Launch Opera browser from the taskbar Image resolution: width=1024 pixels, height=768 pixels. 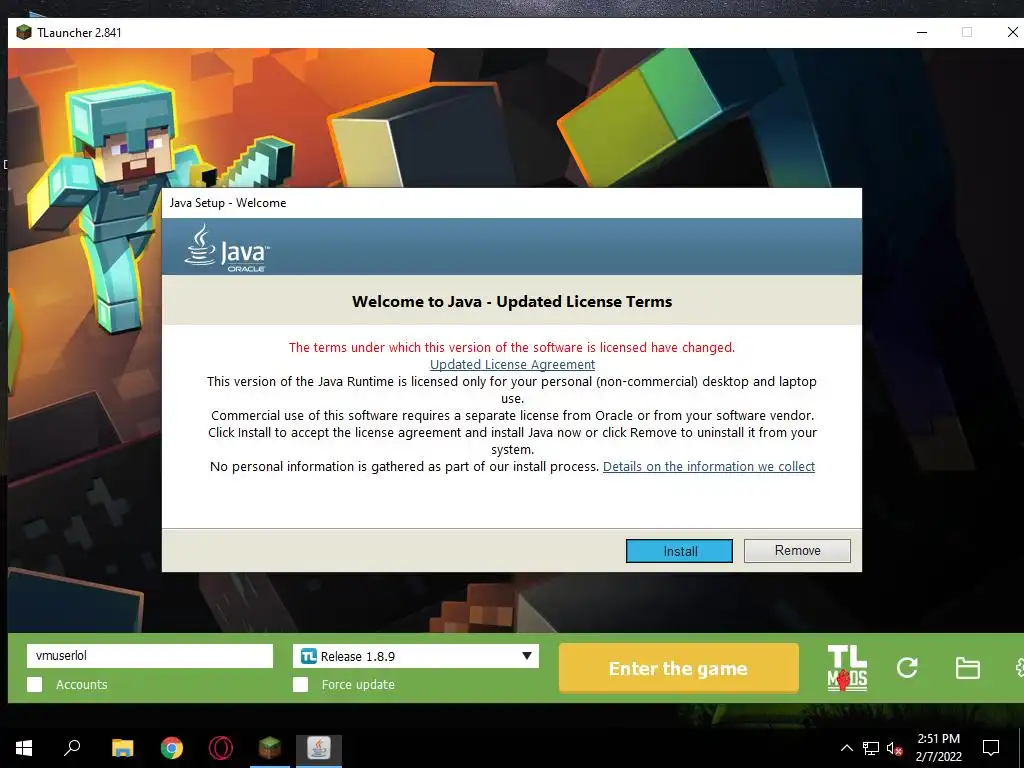221,748
